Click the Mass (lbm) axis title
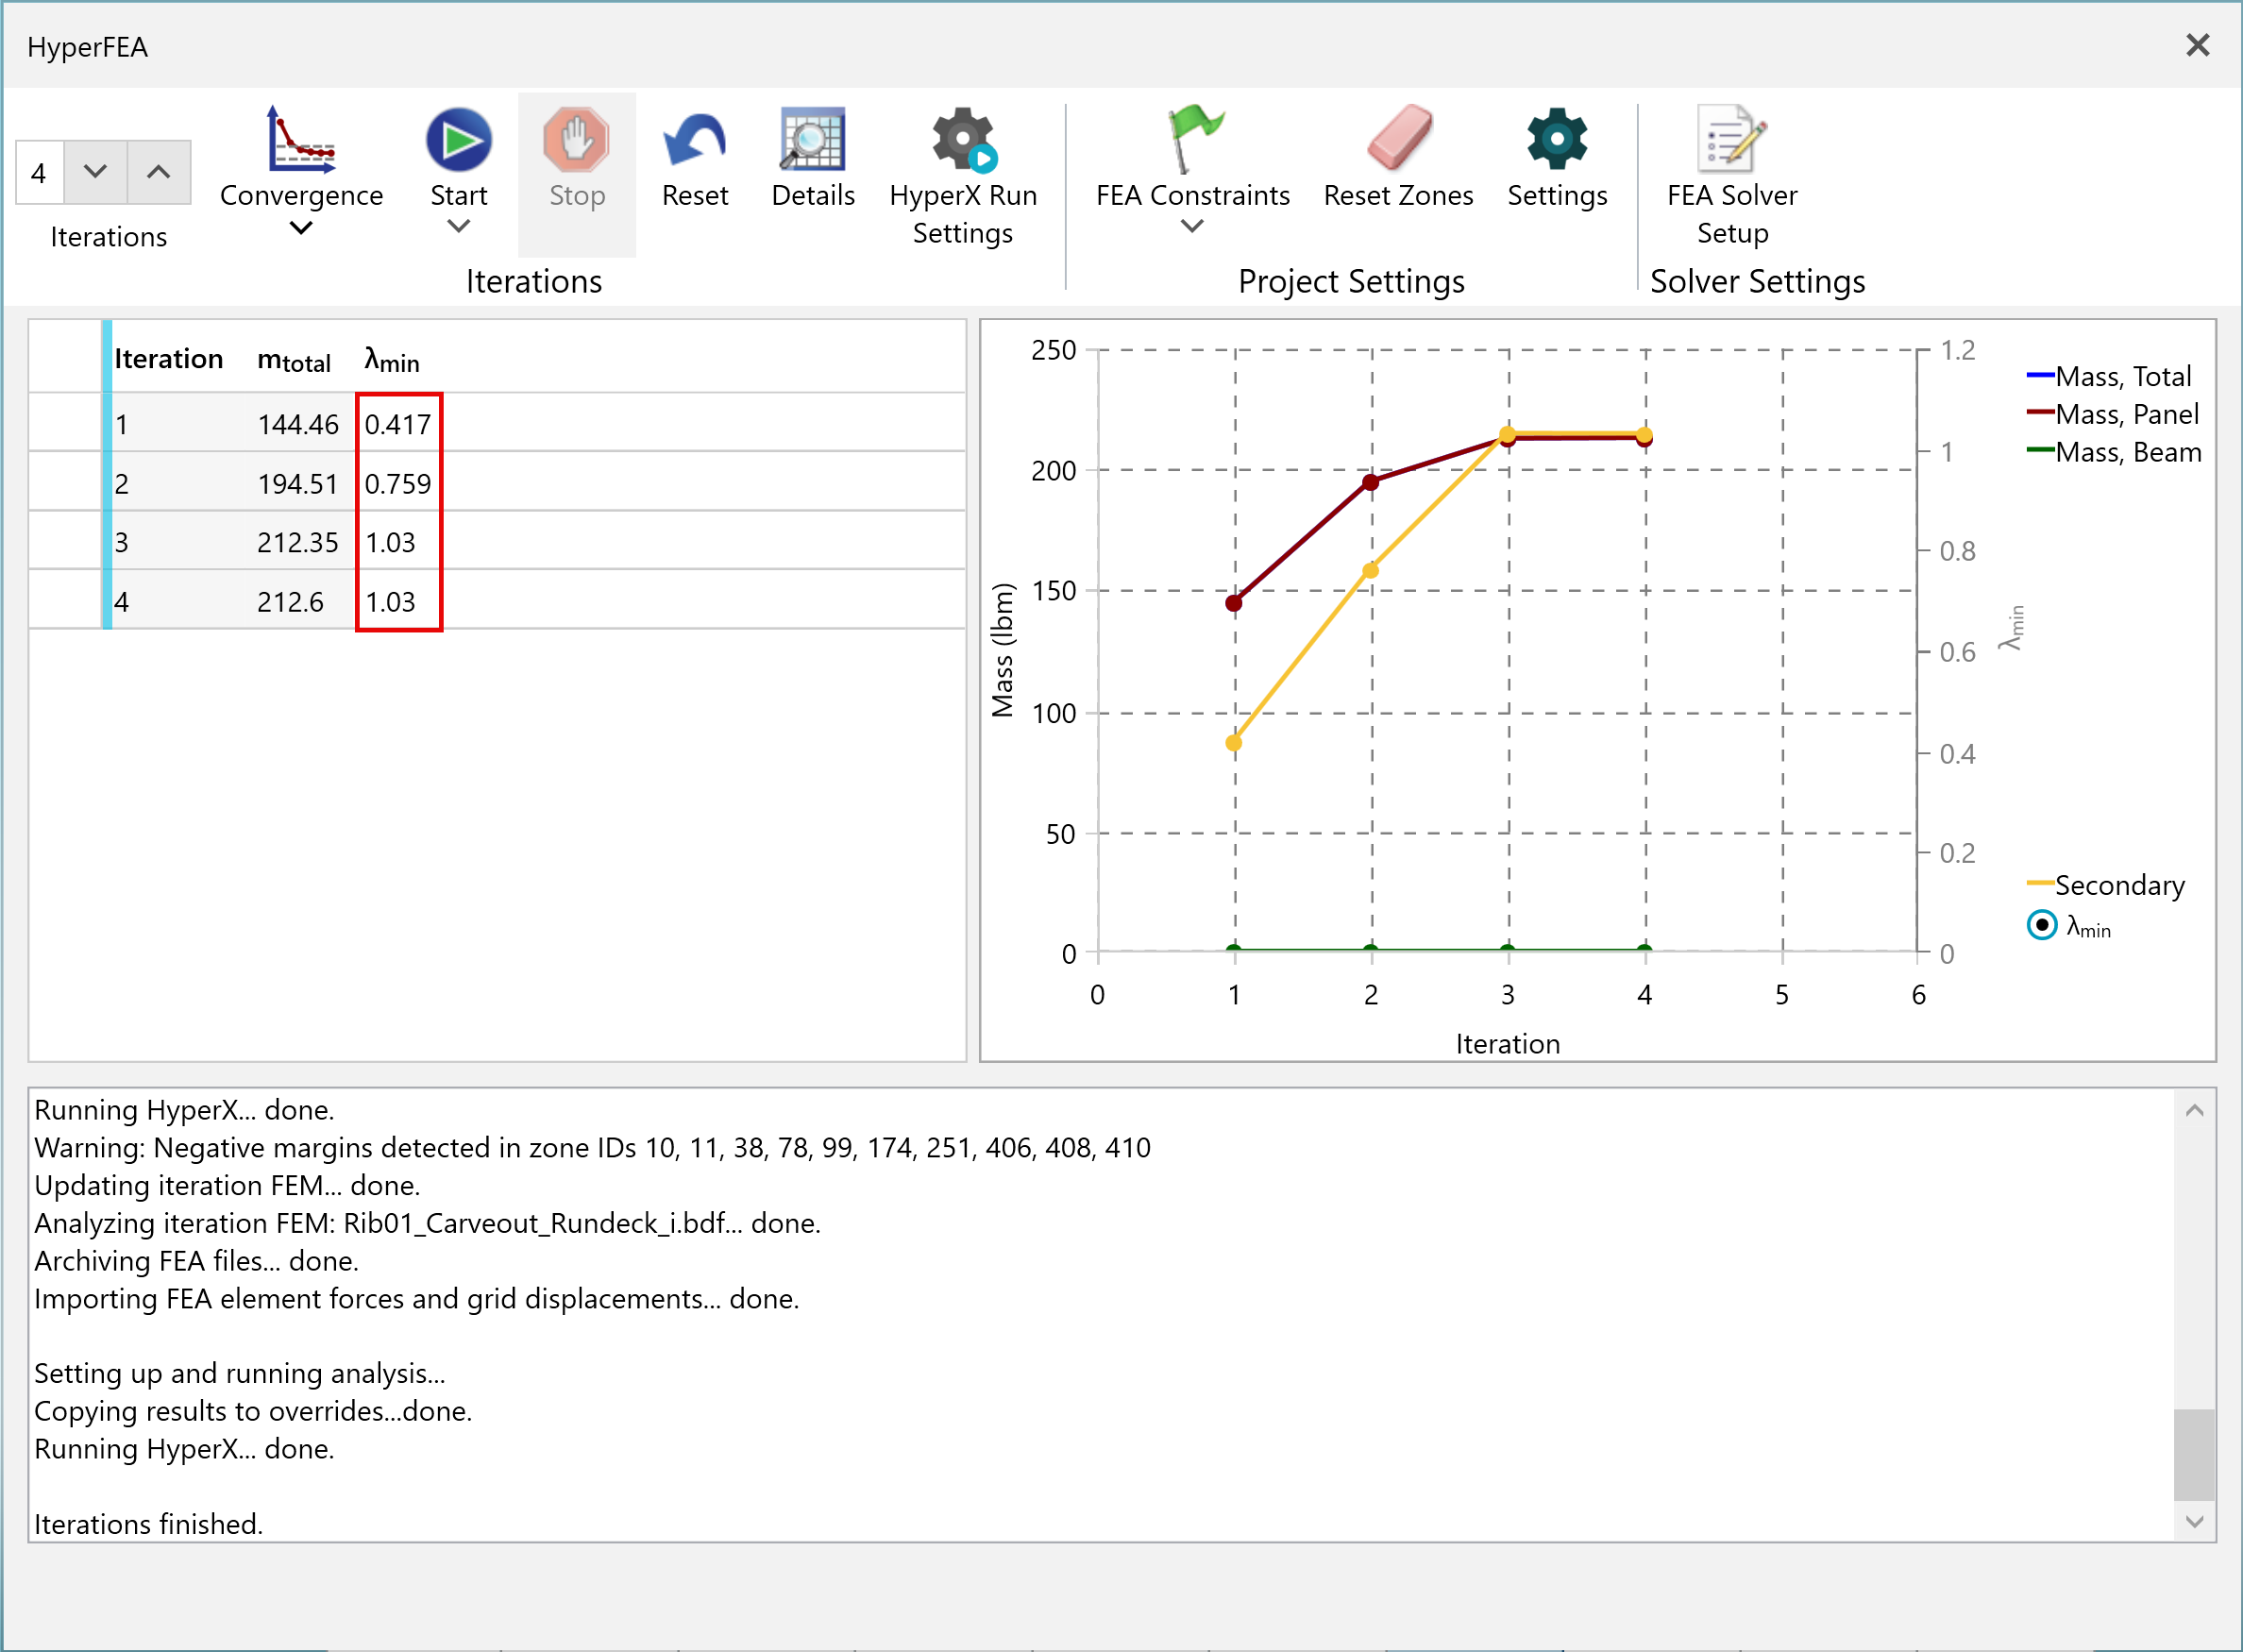The height and width of the screenshot is (1652, 2243). tap(1002, 650)
